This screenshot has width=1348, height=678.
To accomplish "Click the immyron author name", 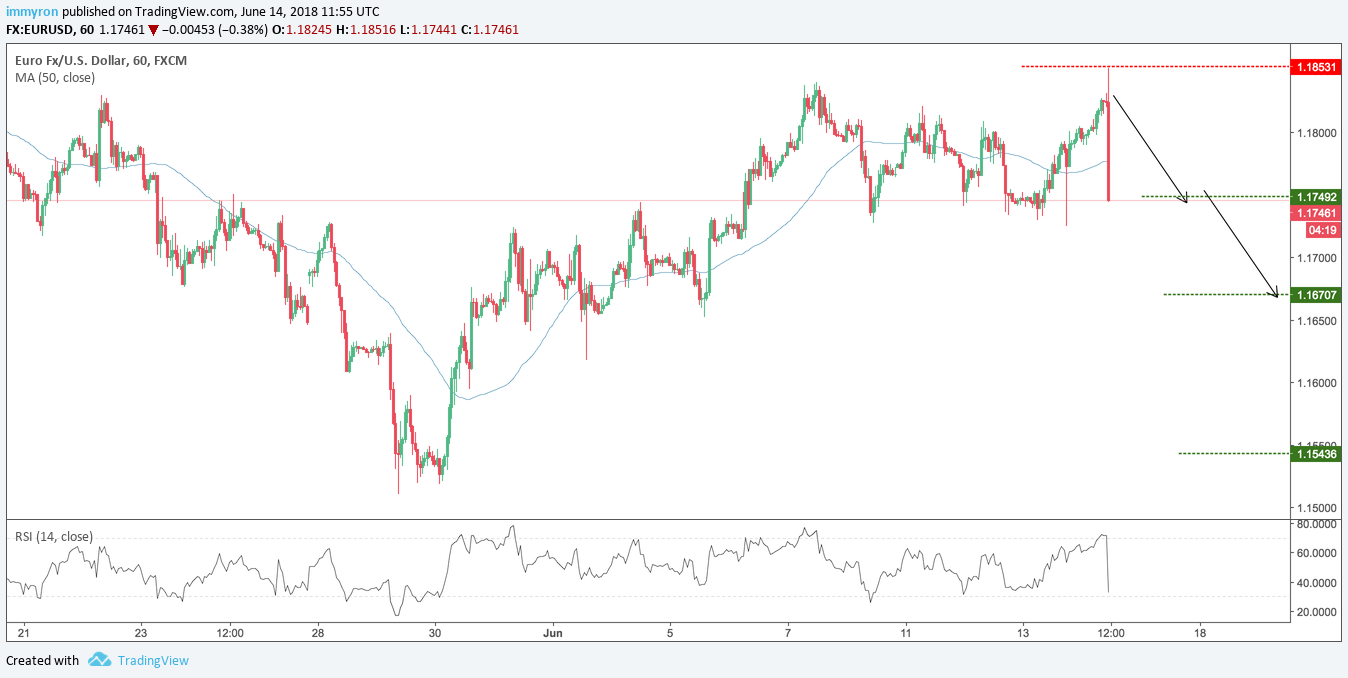I will pyautogui.click(x=30, y=11).
